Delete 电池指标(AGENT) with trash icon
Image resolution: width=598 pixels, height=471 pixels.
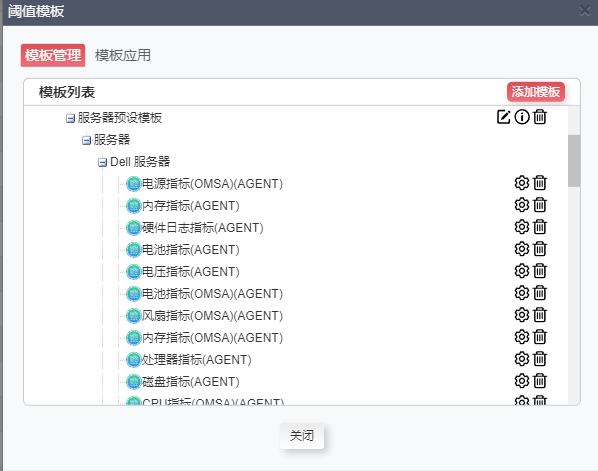pos(540,249)
